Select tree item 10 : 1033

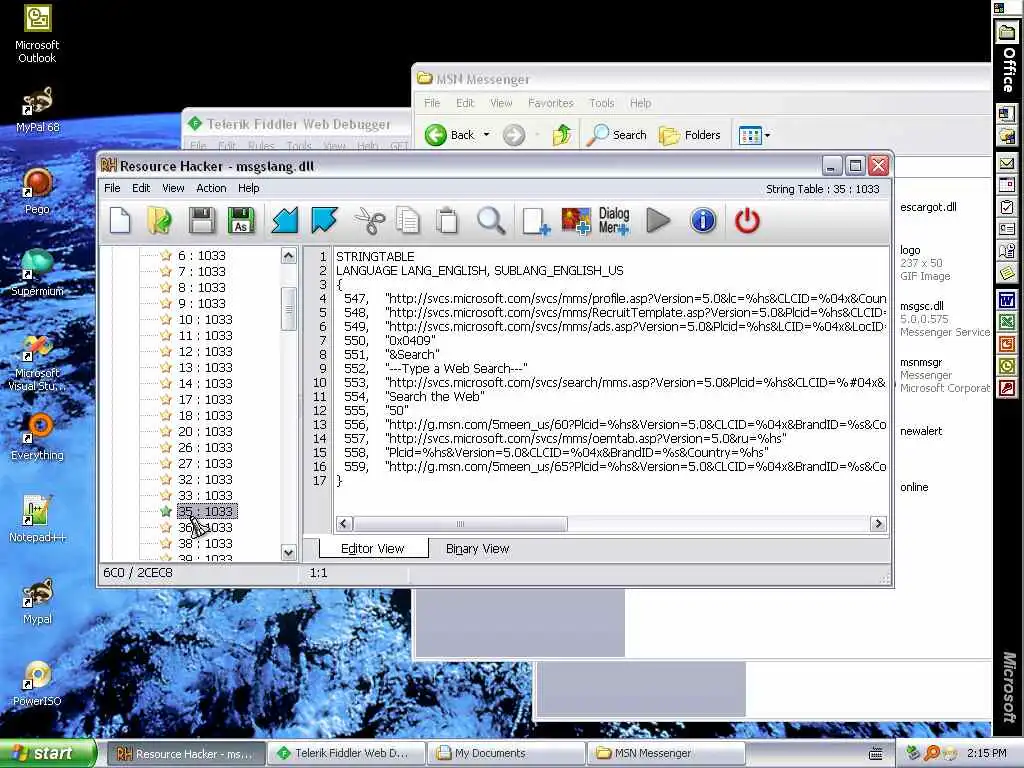tap(205, 319)
